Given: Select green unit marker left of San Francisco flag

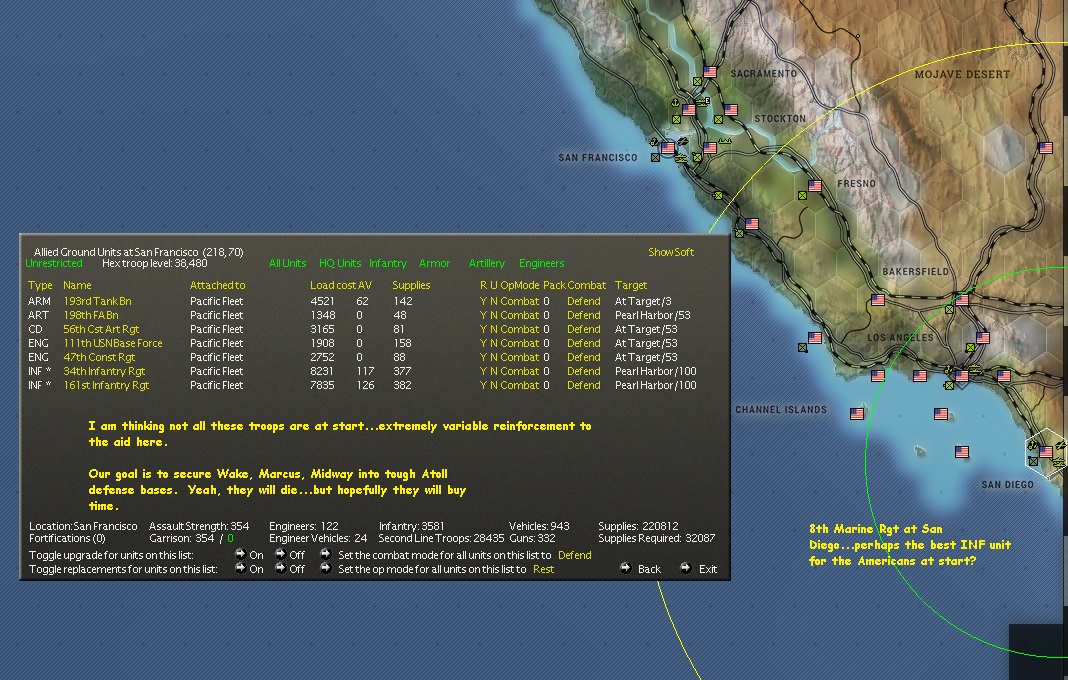Looking at the screenshot, I should pos(655,157).
